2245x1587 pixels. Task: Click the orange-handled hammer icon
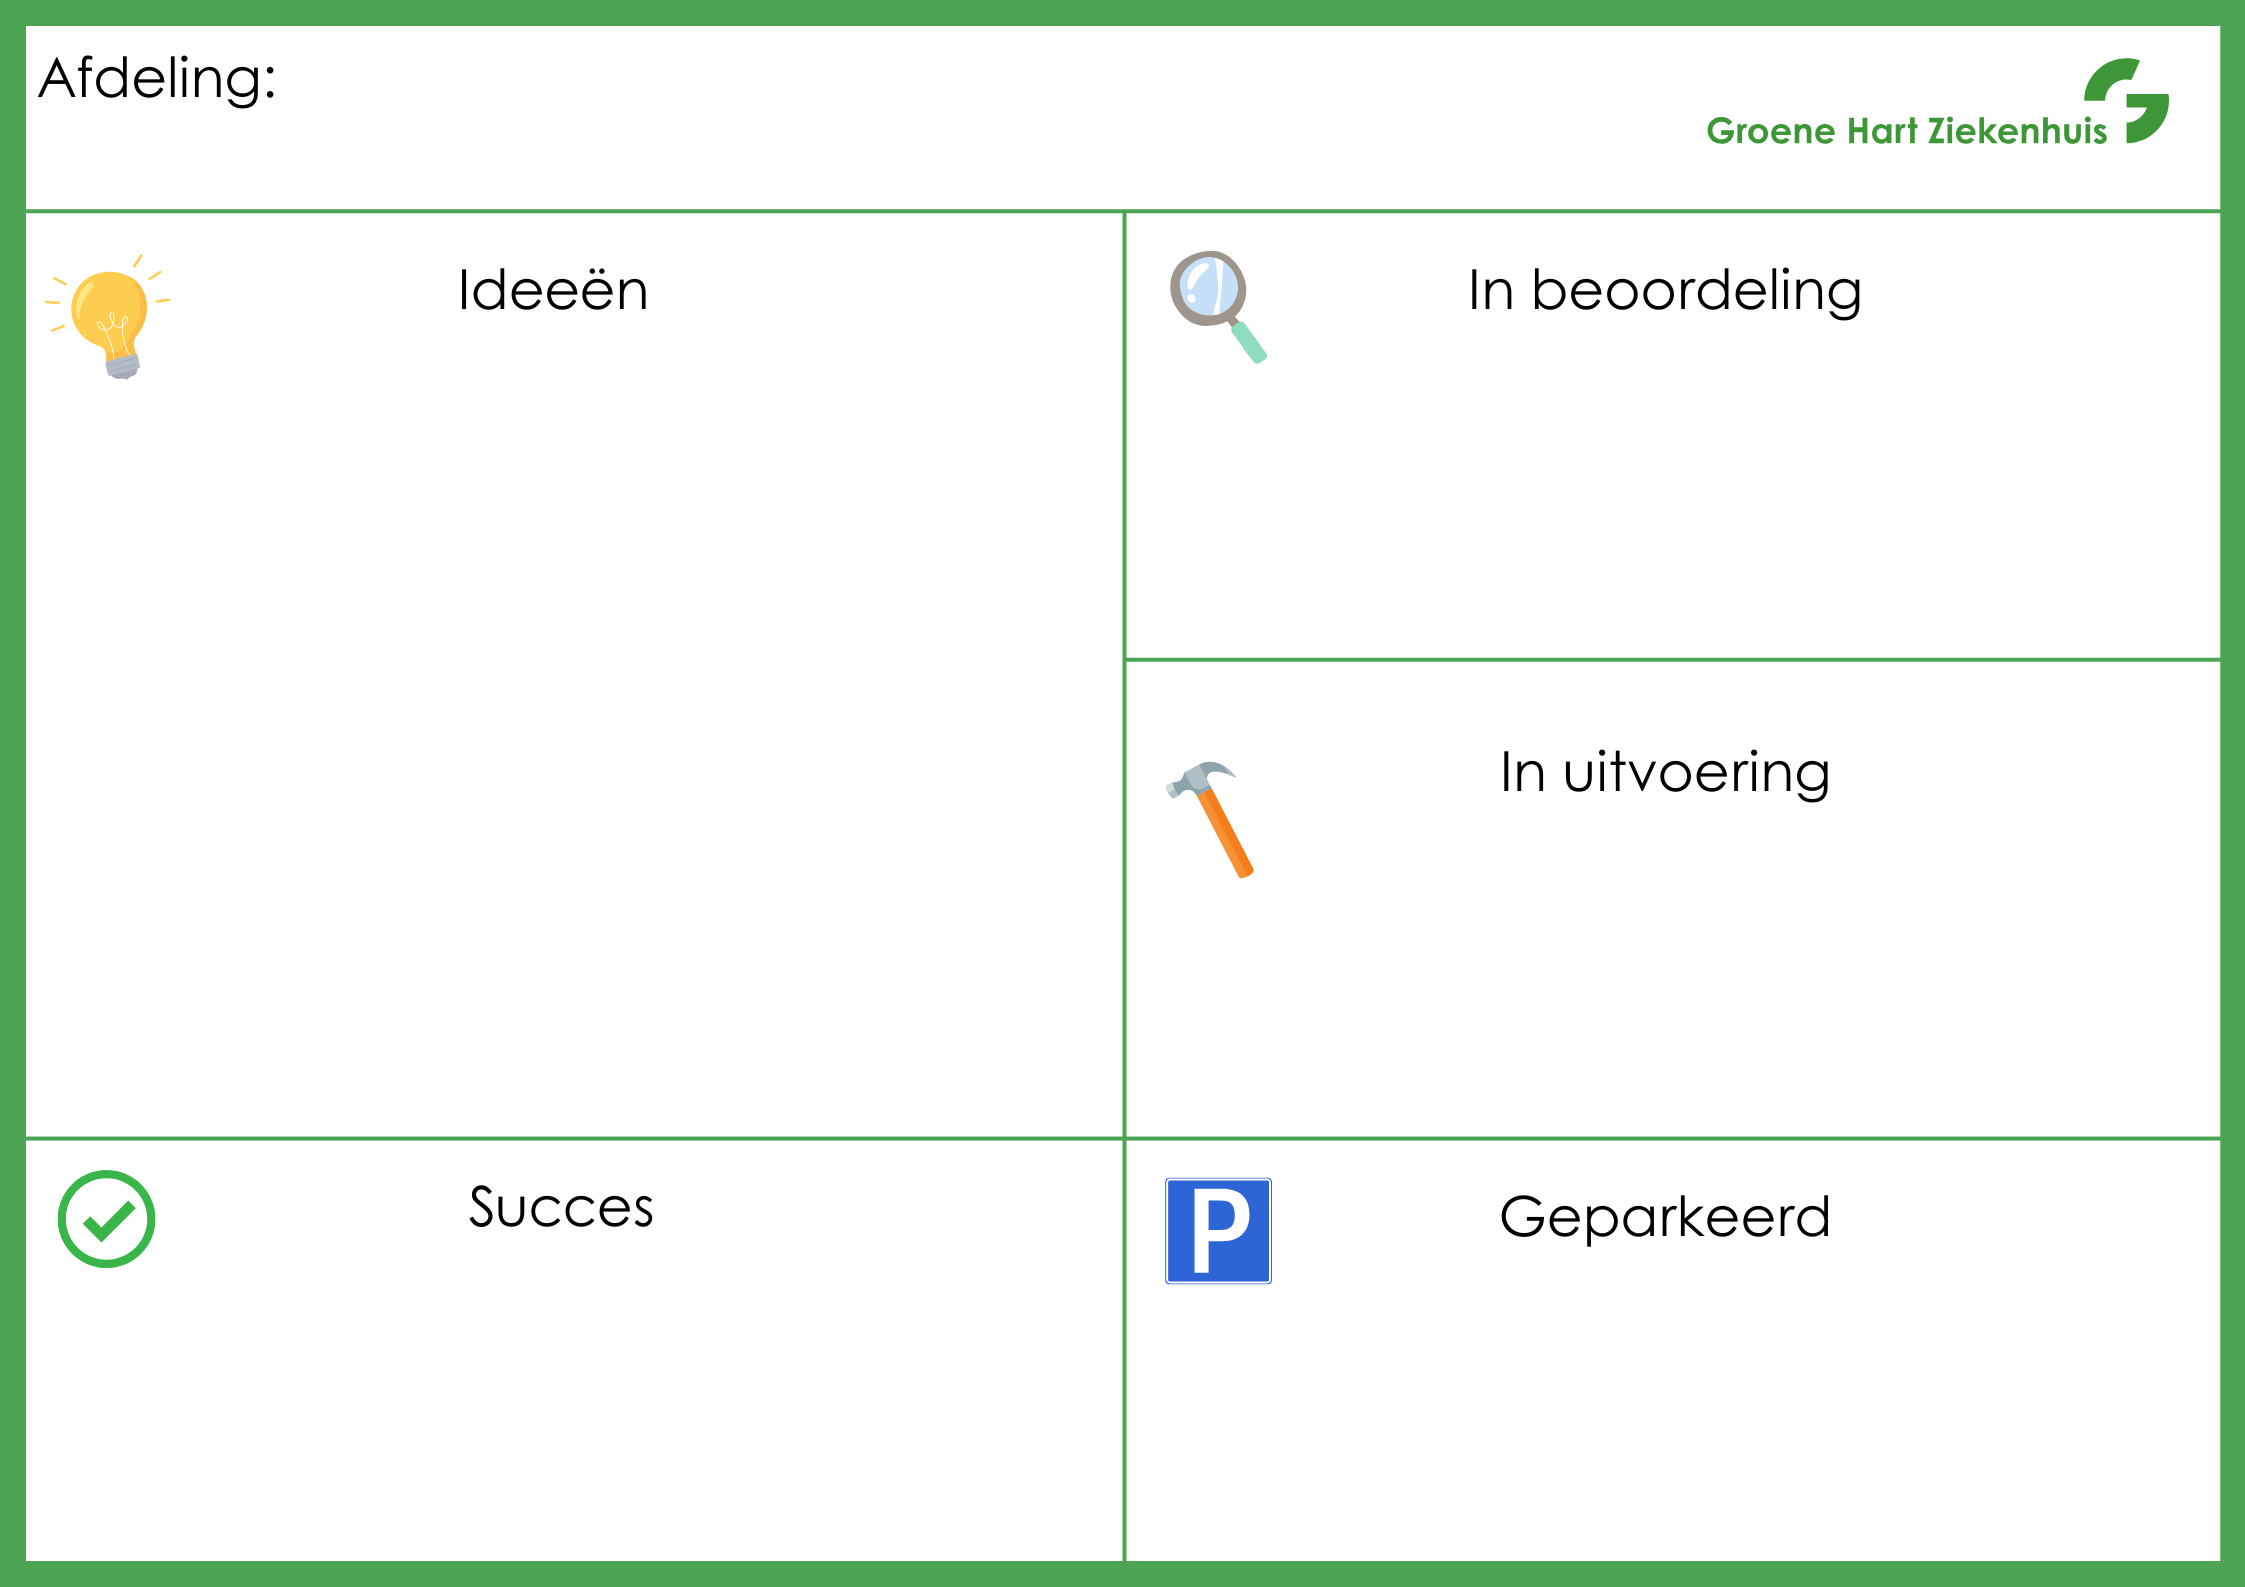tap(1212, 816)
